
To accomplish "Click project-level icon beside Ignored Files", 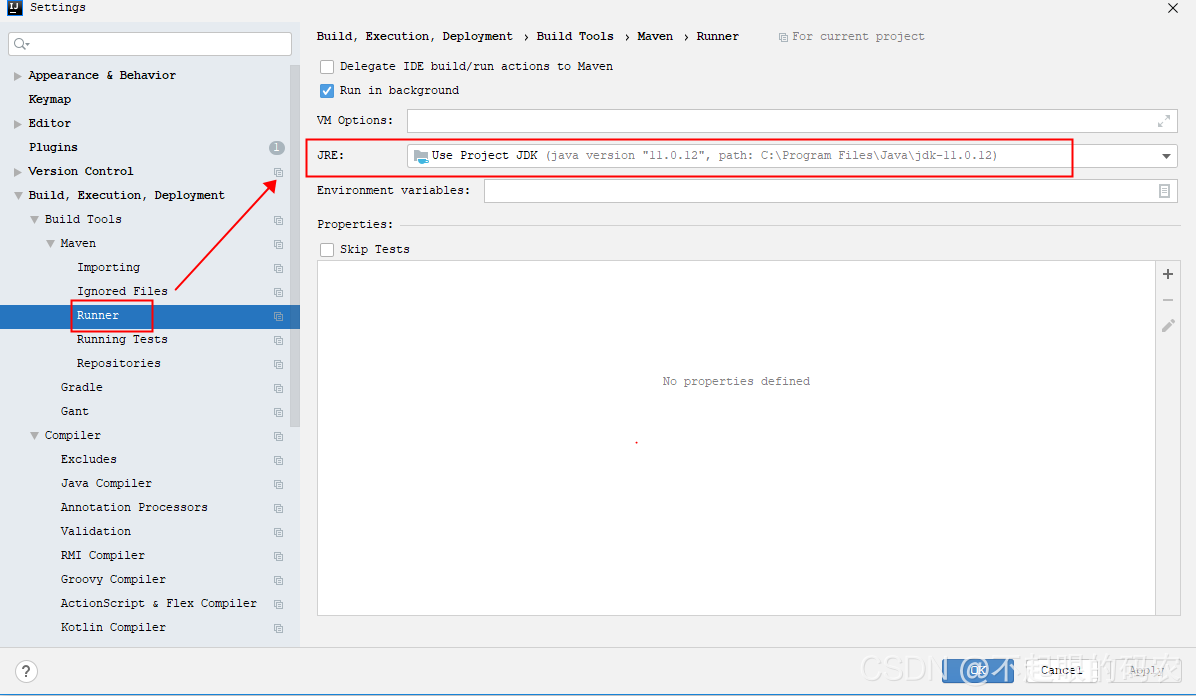I will 278,292.
